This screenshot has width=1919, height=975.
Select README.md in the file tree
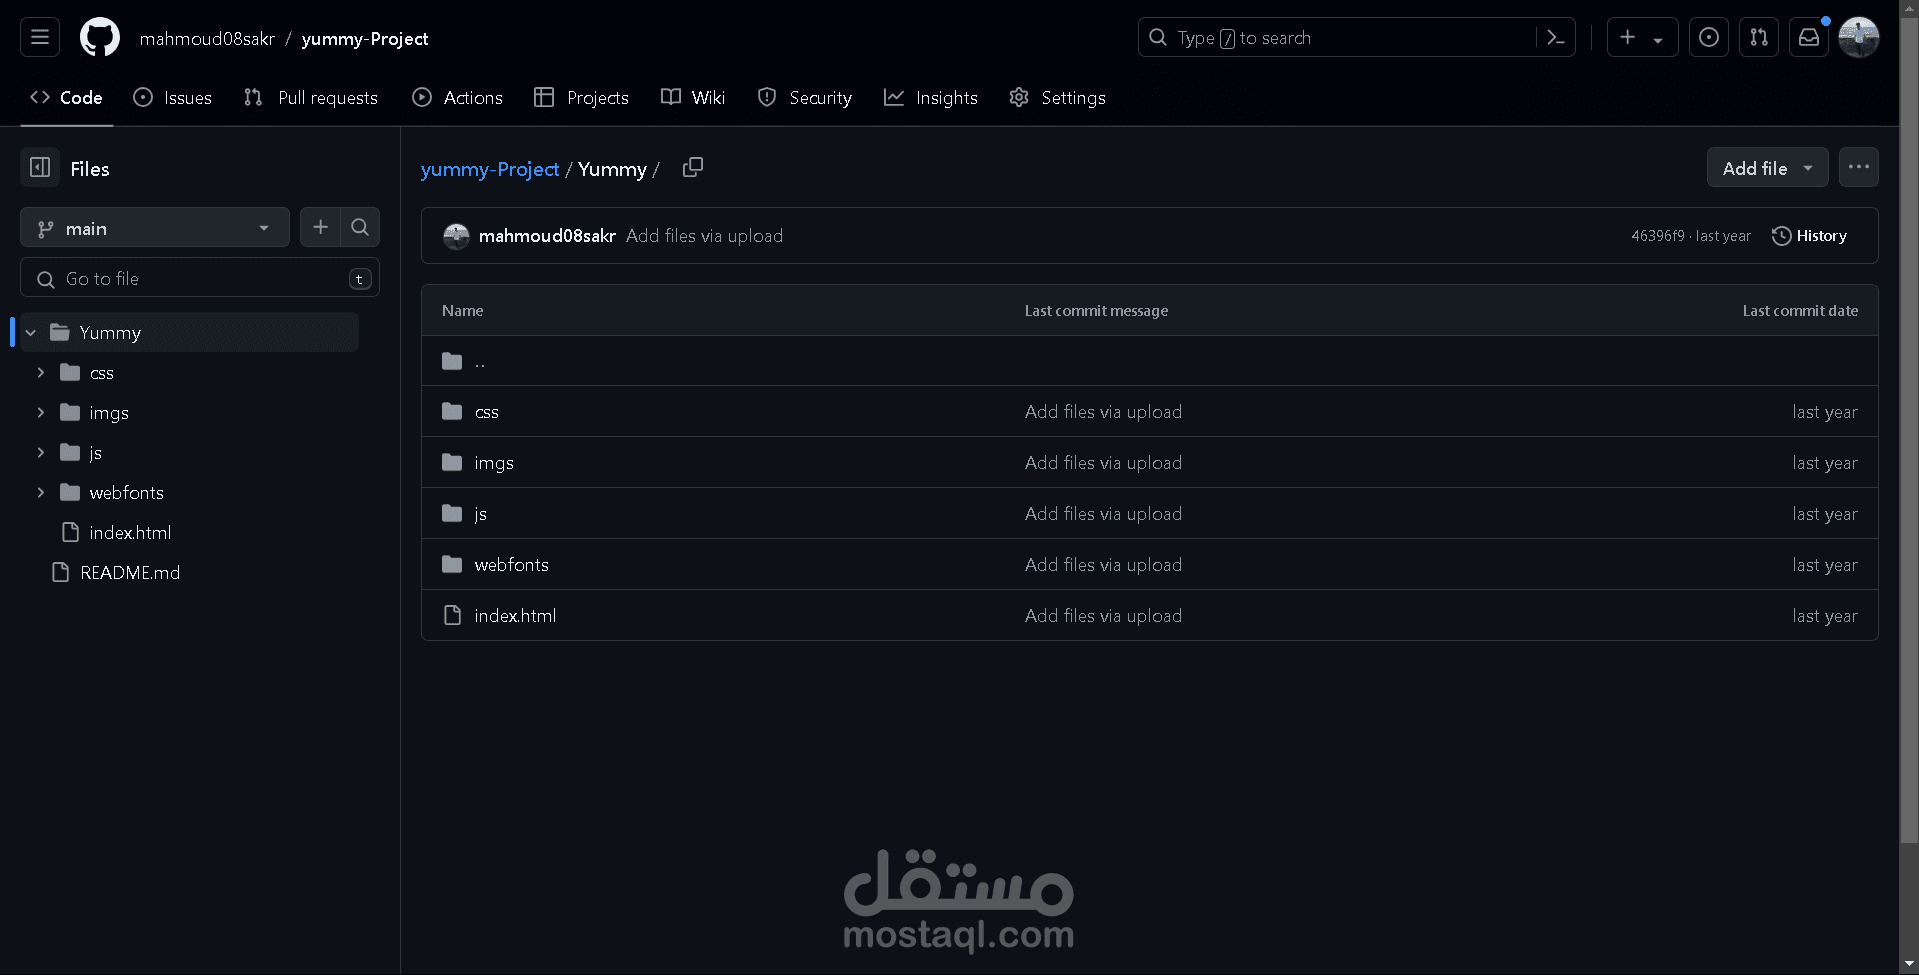click(x=130, y=573)
